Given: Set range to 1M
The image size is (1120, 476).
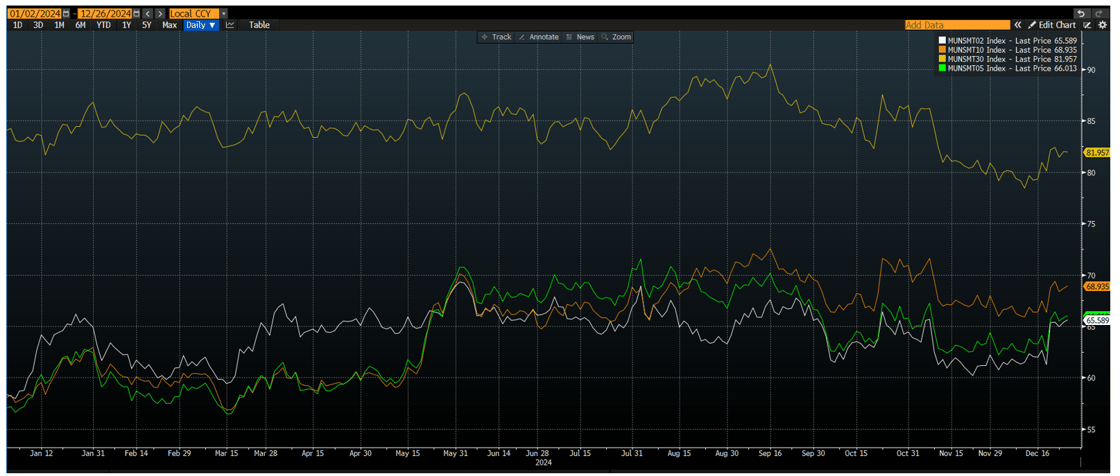Looking at the screenshot, I should (59, 25).
